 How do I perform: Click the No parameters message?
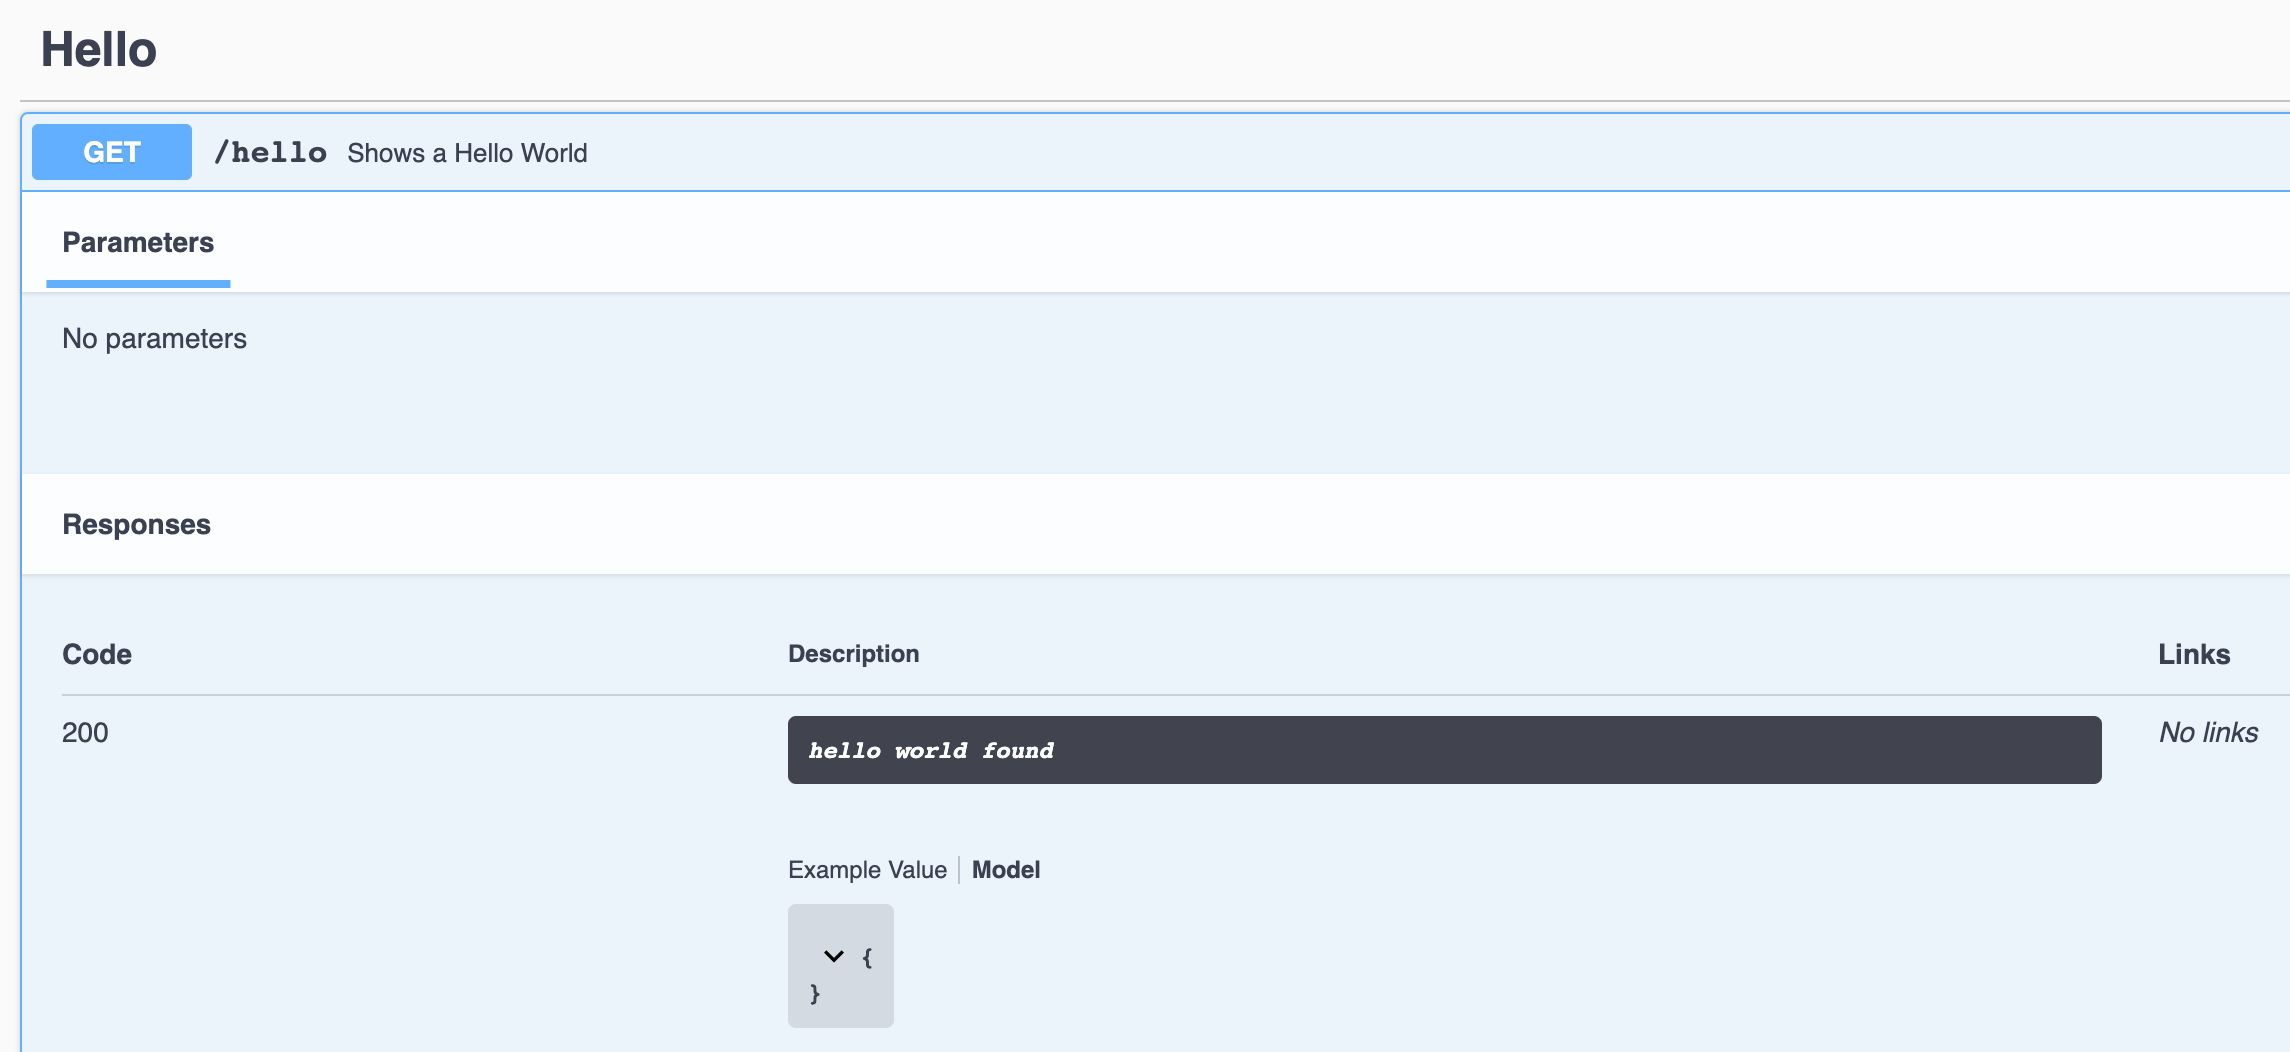(154, 338)
